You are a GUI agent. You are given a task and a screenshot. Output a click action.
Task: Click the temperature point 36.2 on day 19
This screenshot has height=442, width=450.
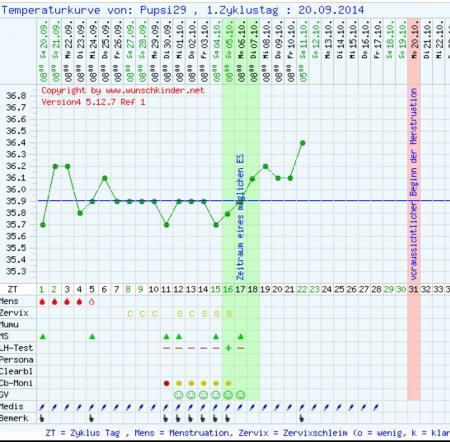tap(265, 166)
